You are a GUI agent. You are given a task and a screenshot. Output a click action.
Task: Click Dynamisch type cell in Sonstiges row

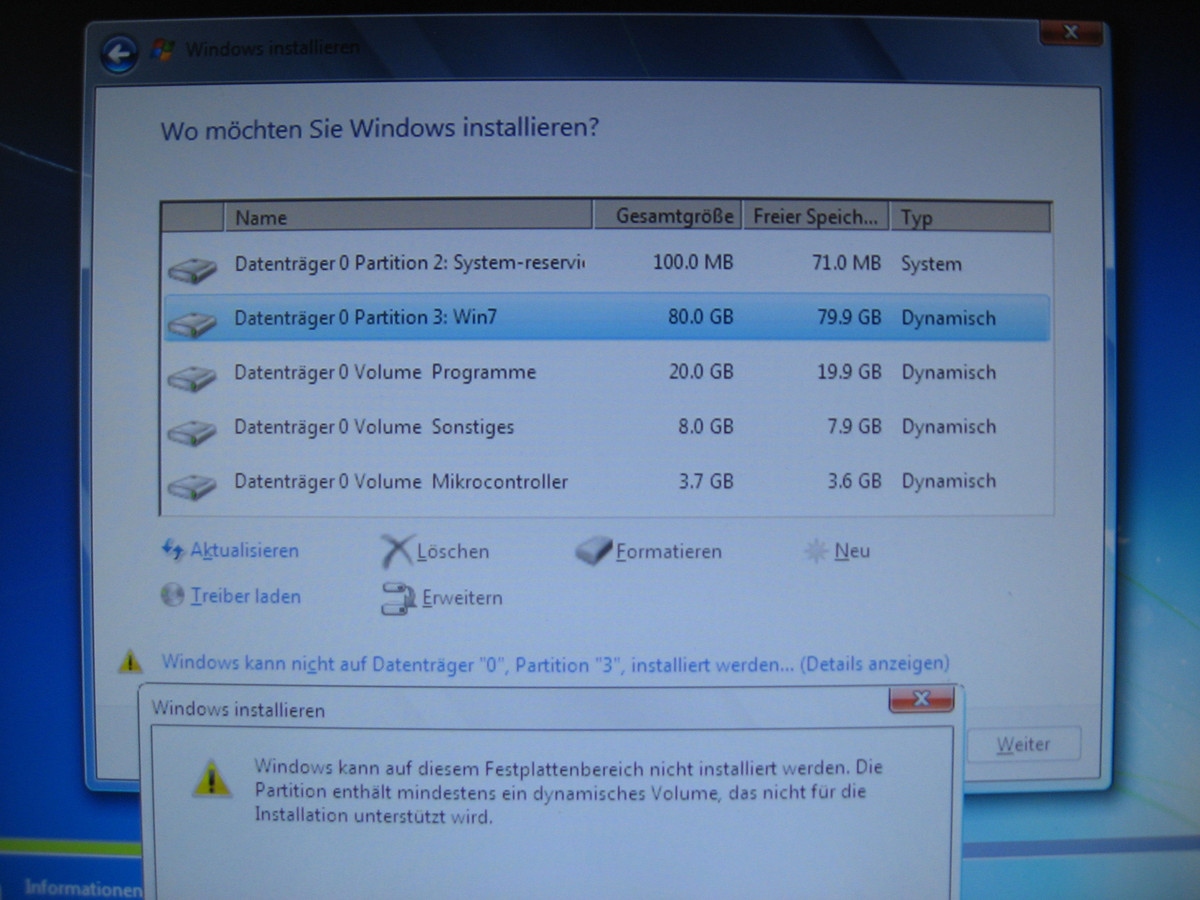(948, 426)
